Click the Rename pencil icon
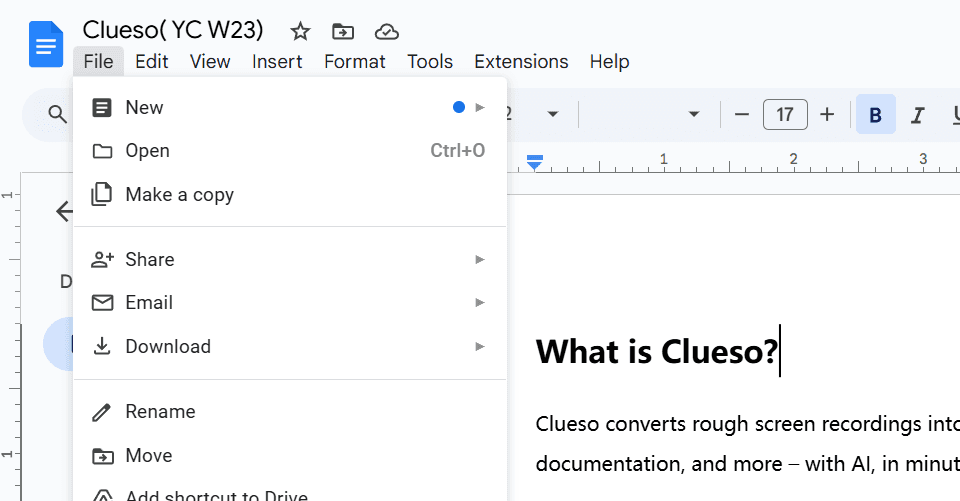Image resolution: width=960 pixels, height=501 pixels. (x=102, y=412)
